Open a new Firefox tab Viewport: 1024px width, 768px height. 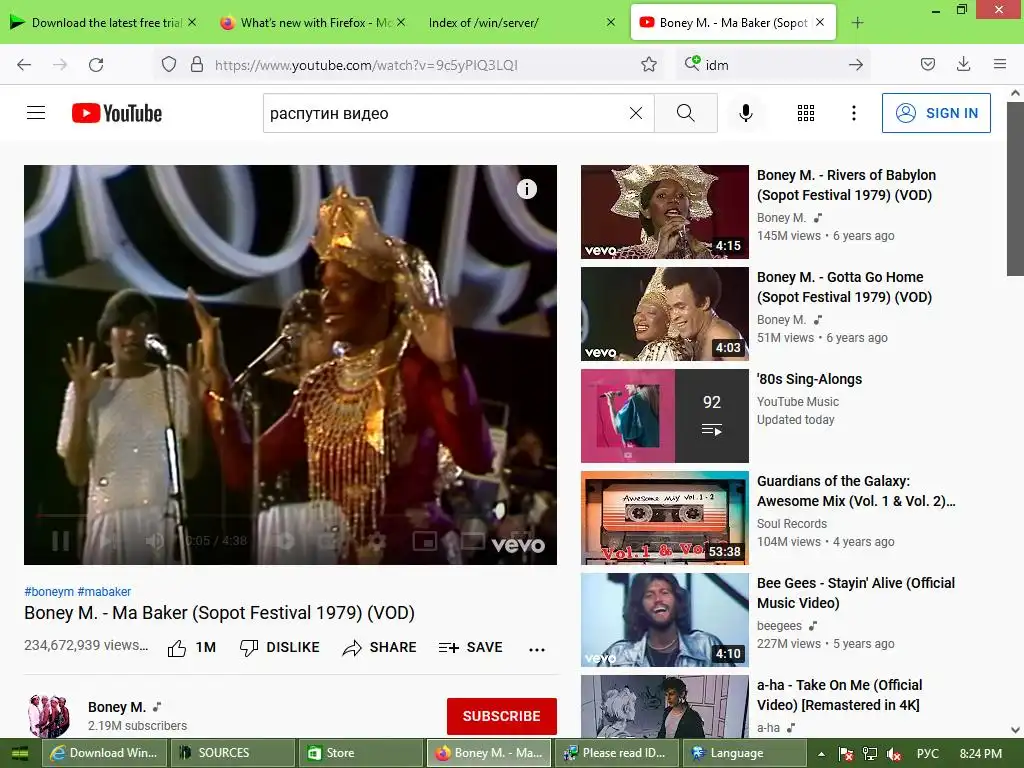(x=857, y=23)
